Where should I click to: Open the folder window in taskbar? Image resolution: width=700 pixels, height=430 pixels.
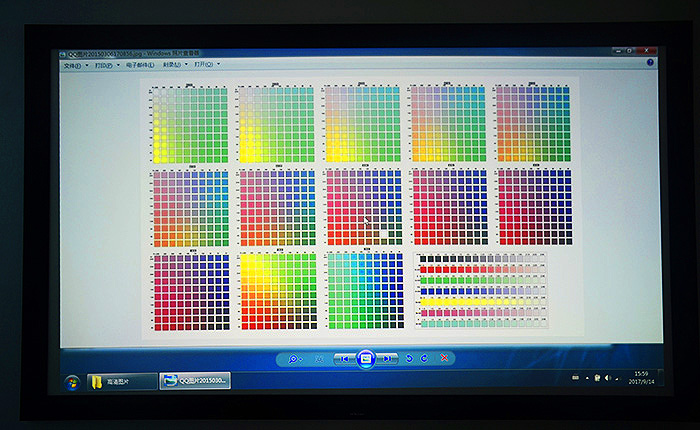tap(122, 381)
